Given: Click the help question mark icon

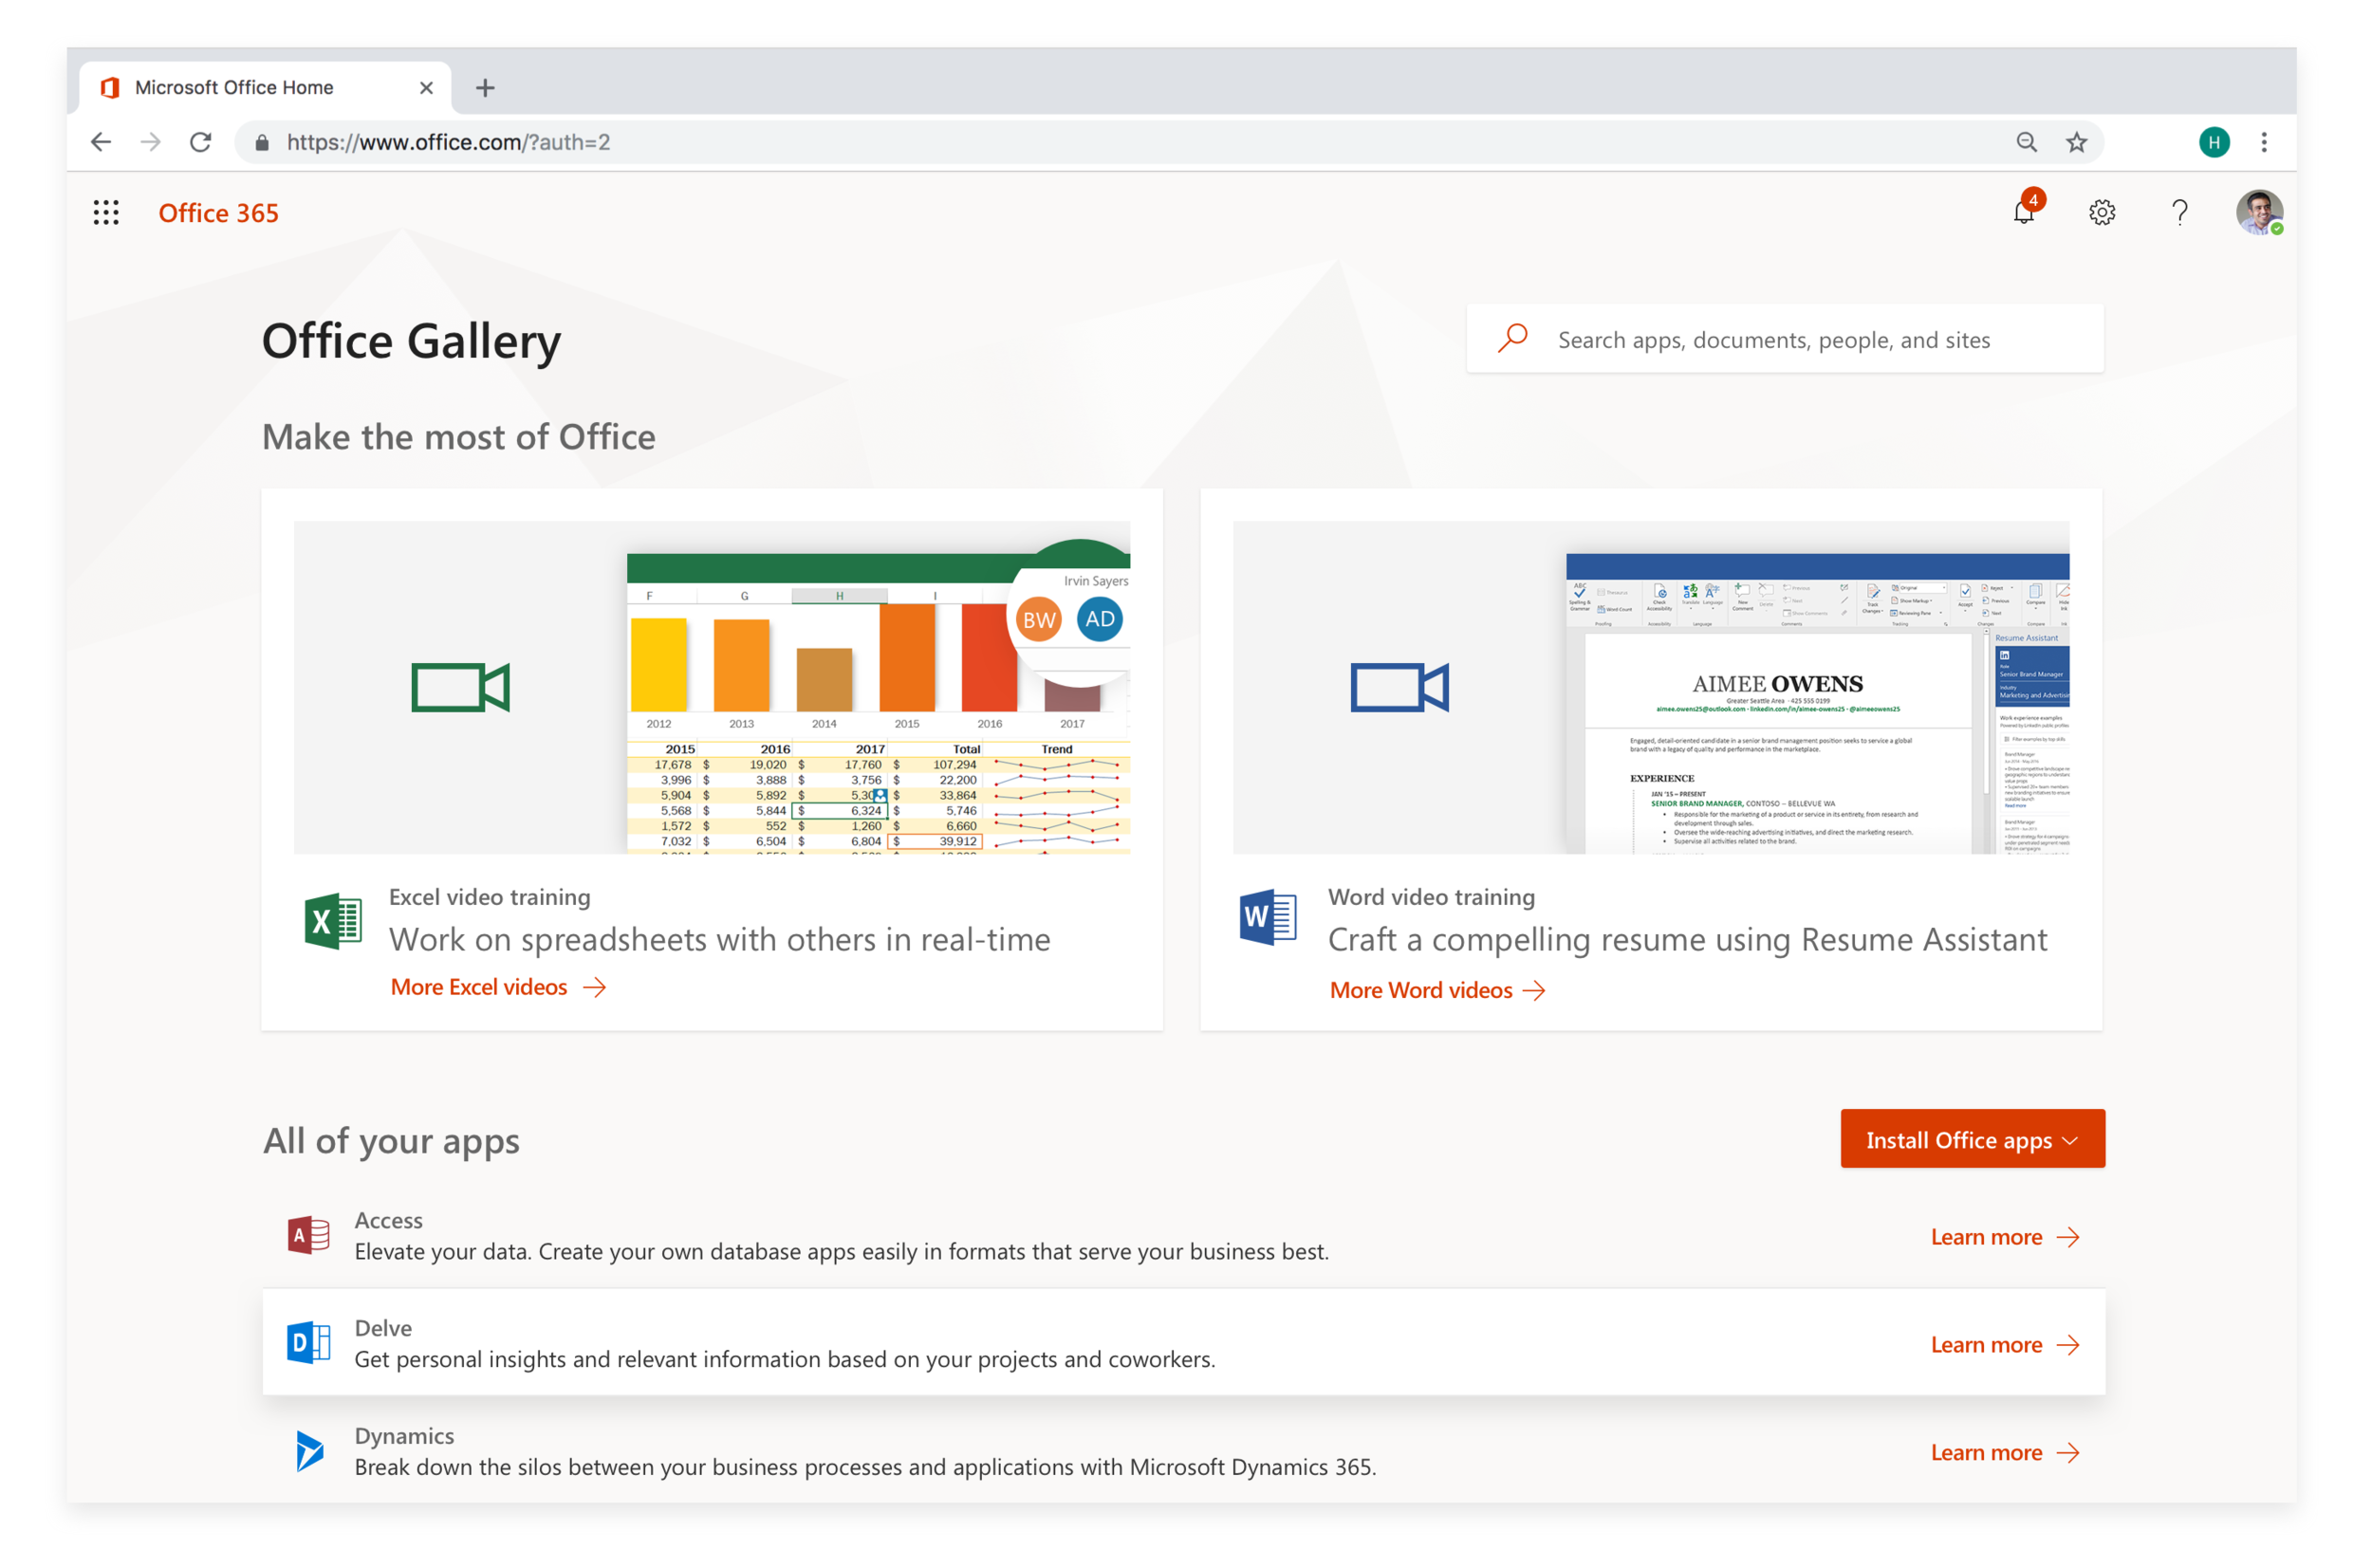Looking at the screenshot, I should 2179,212.
